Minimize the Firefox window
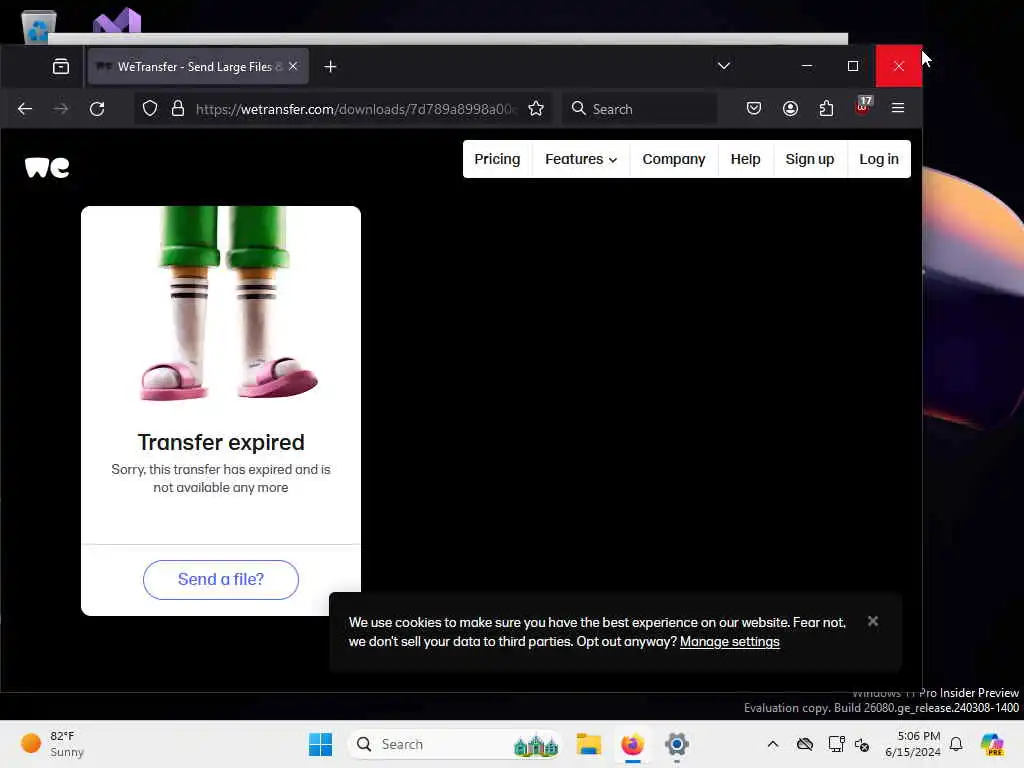The image size is (1024, 768). click(x=807, y=66)
